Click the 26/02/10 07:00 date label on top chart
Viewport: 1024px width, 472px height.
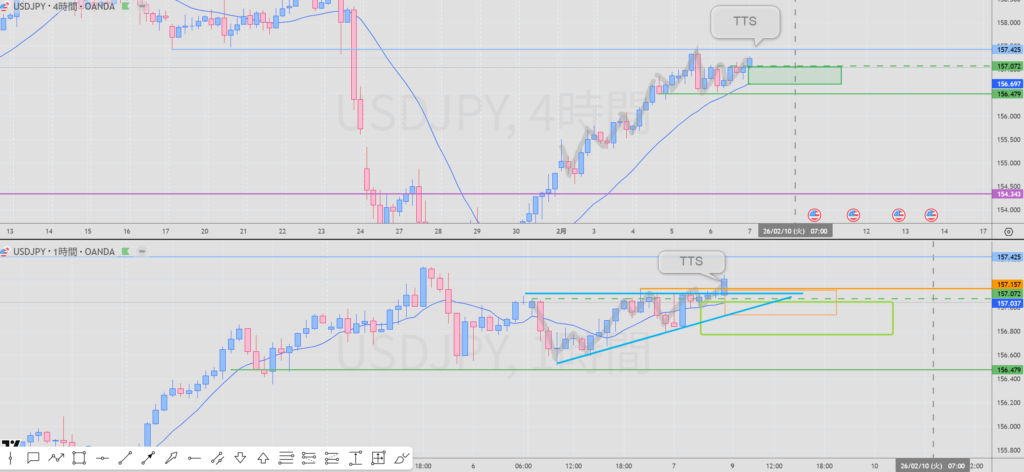(x=794, y=231)
